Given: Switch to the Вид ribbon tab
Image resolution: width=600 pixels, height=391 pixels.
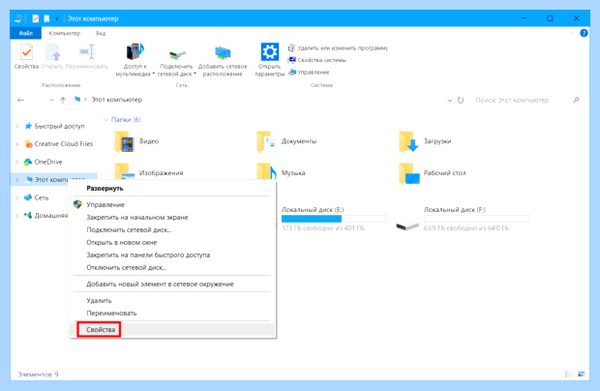Looking at the screenshot, I should [101, 33].
